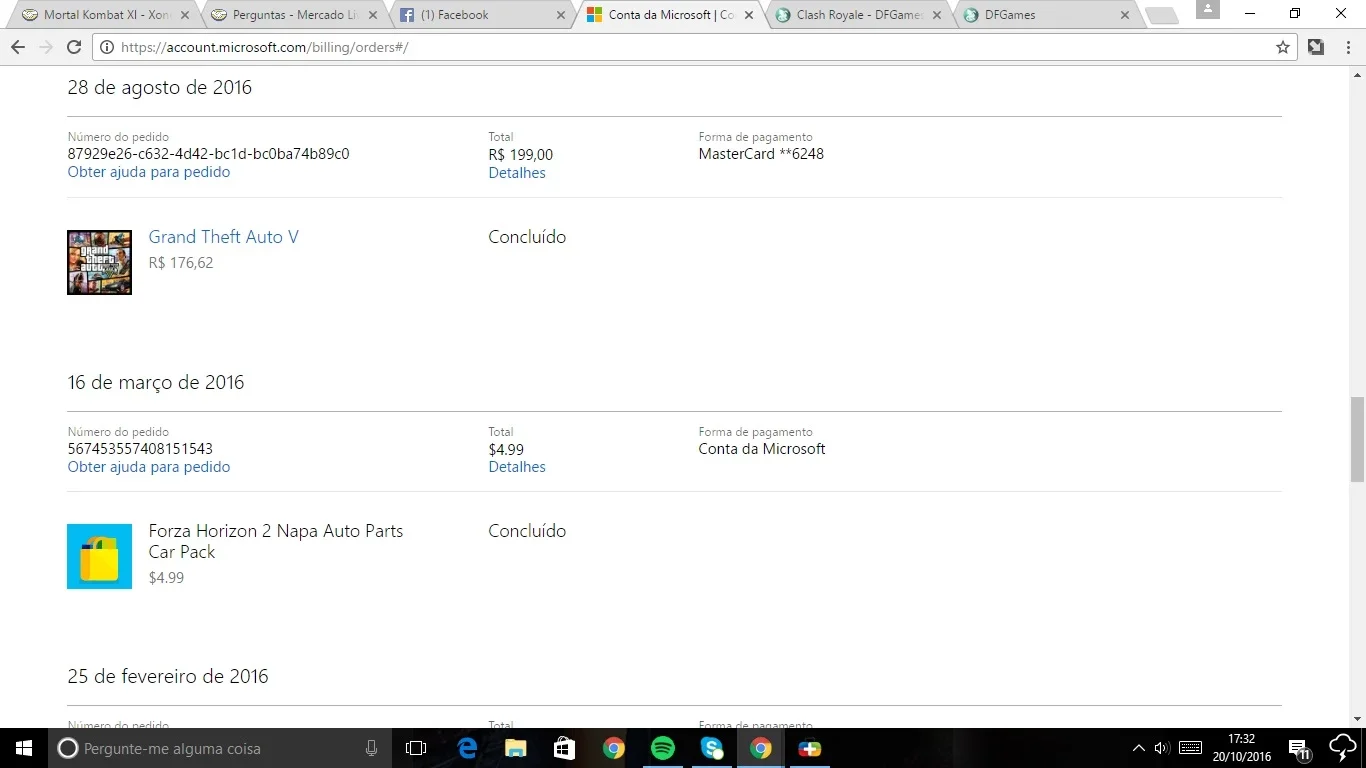Image resolution: width=1366 pixels, height=768 pixels.
Task: Open the Grand Theft Auto V link
Action: pos(224,237)
